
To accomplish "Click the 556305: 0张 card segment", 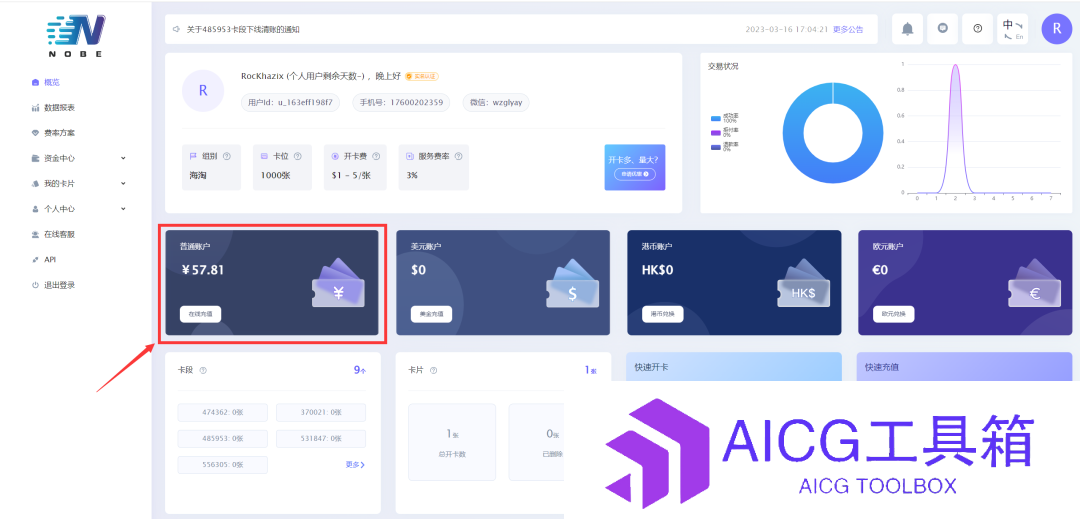I will click(222, 465).
